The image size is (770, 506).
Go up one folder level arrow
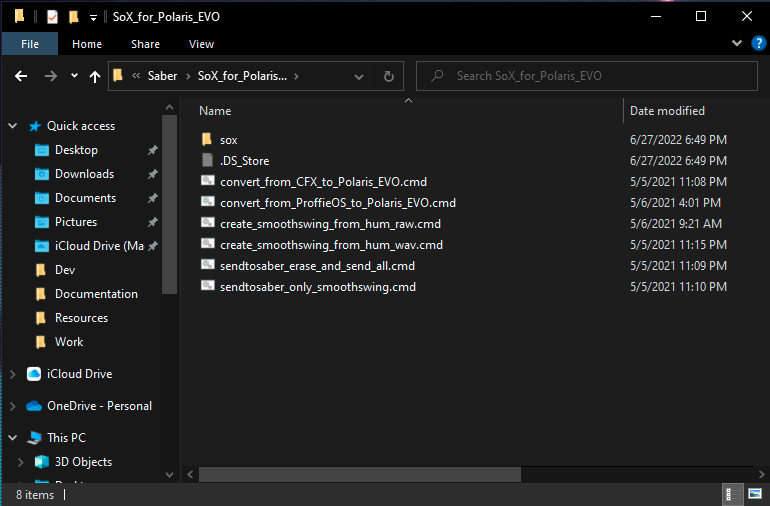[95, 76]
